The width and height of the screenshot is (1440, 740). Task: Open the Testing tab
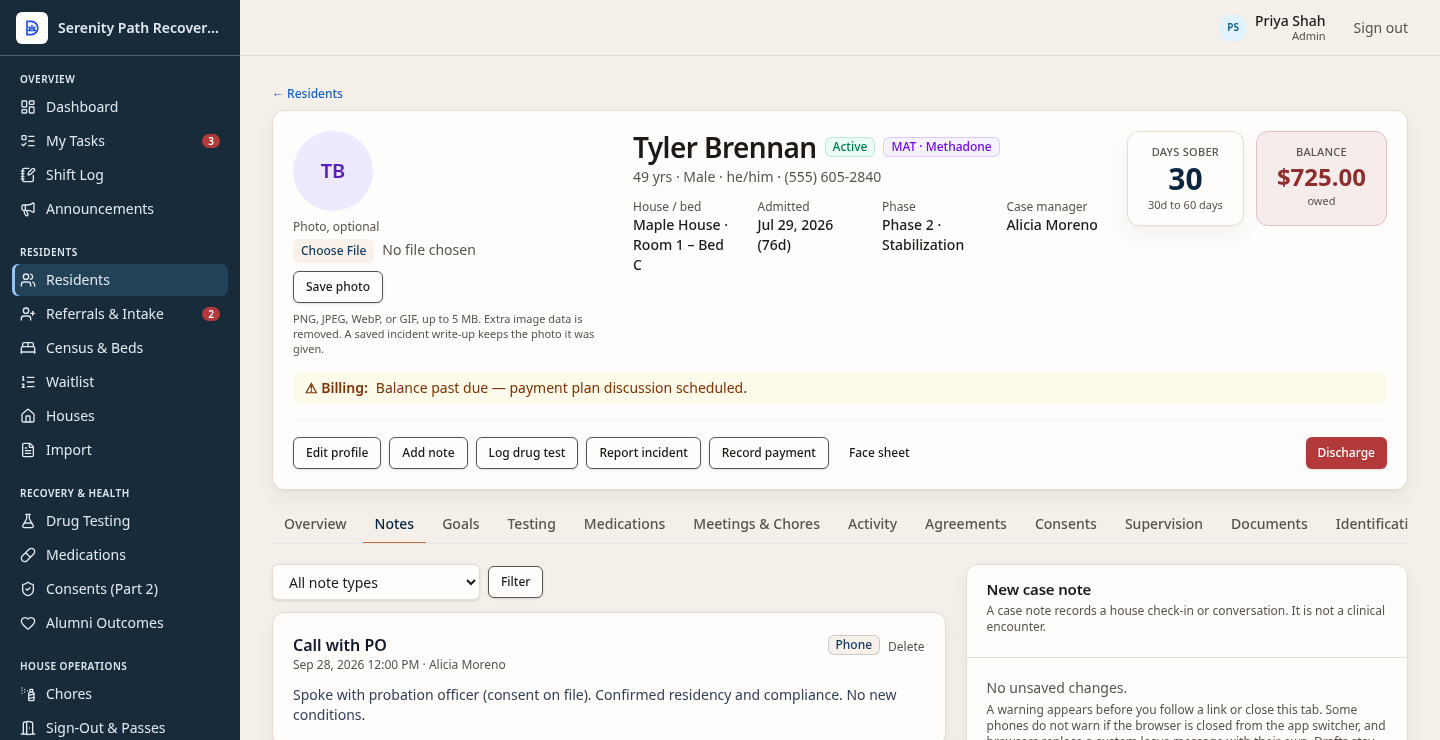[531, 524]
